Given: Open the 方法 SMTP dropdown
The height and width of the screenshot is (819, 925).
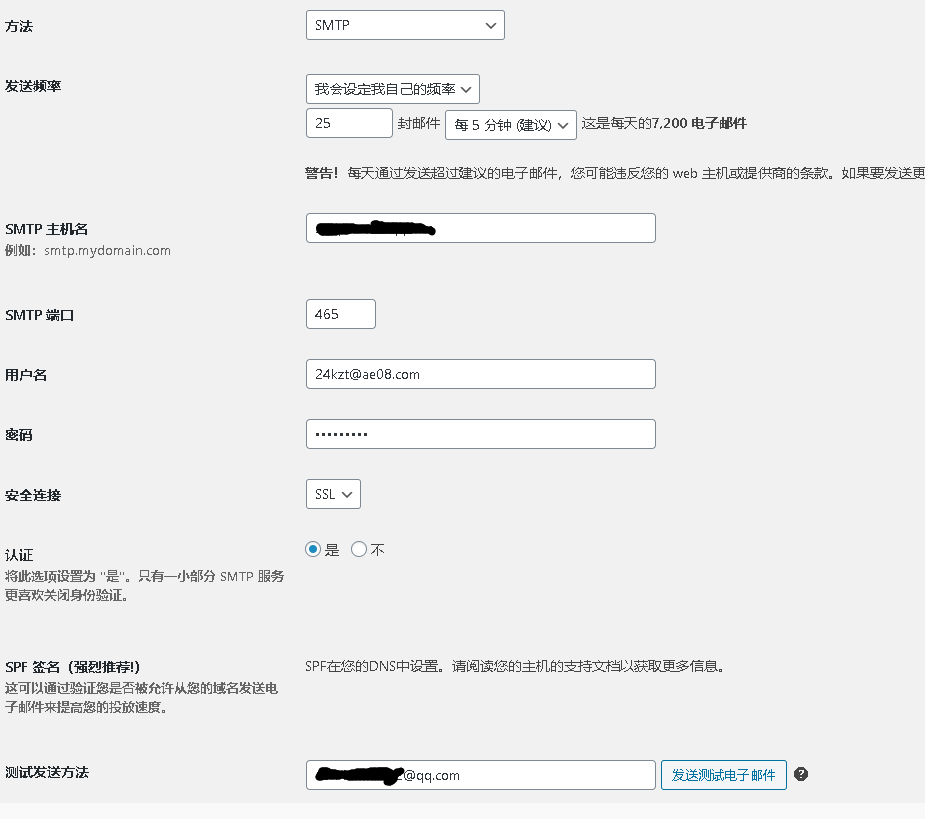Looking at the screenshot, I should click(x=405, y=25).
